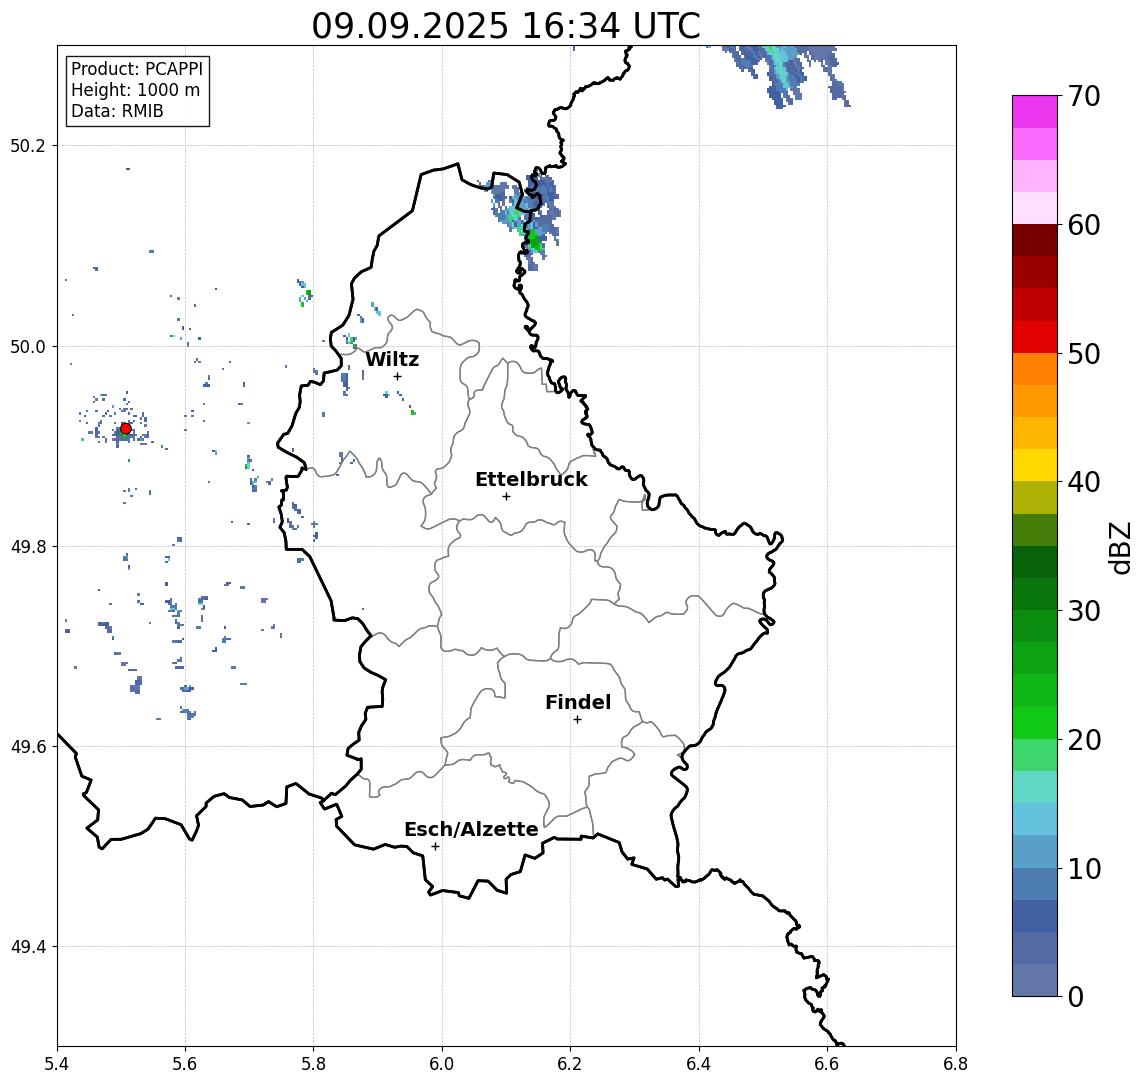
Task: Click the 6.8 longitude axis label
Action: (956, 1064)
